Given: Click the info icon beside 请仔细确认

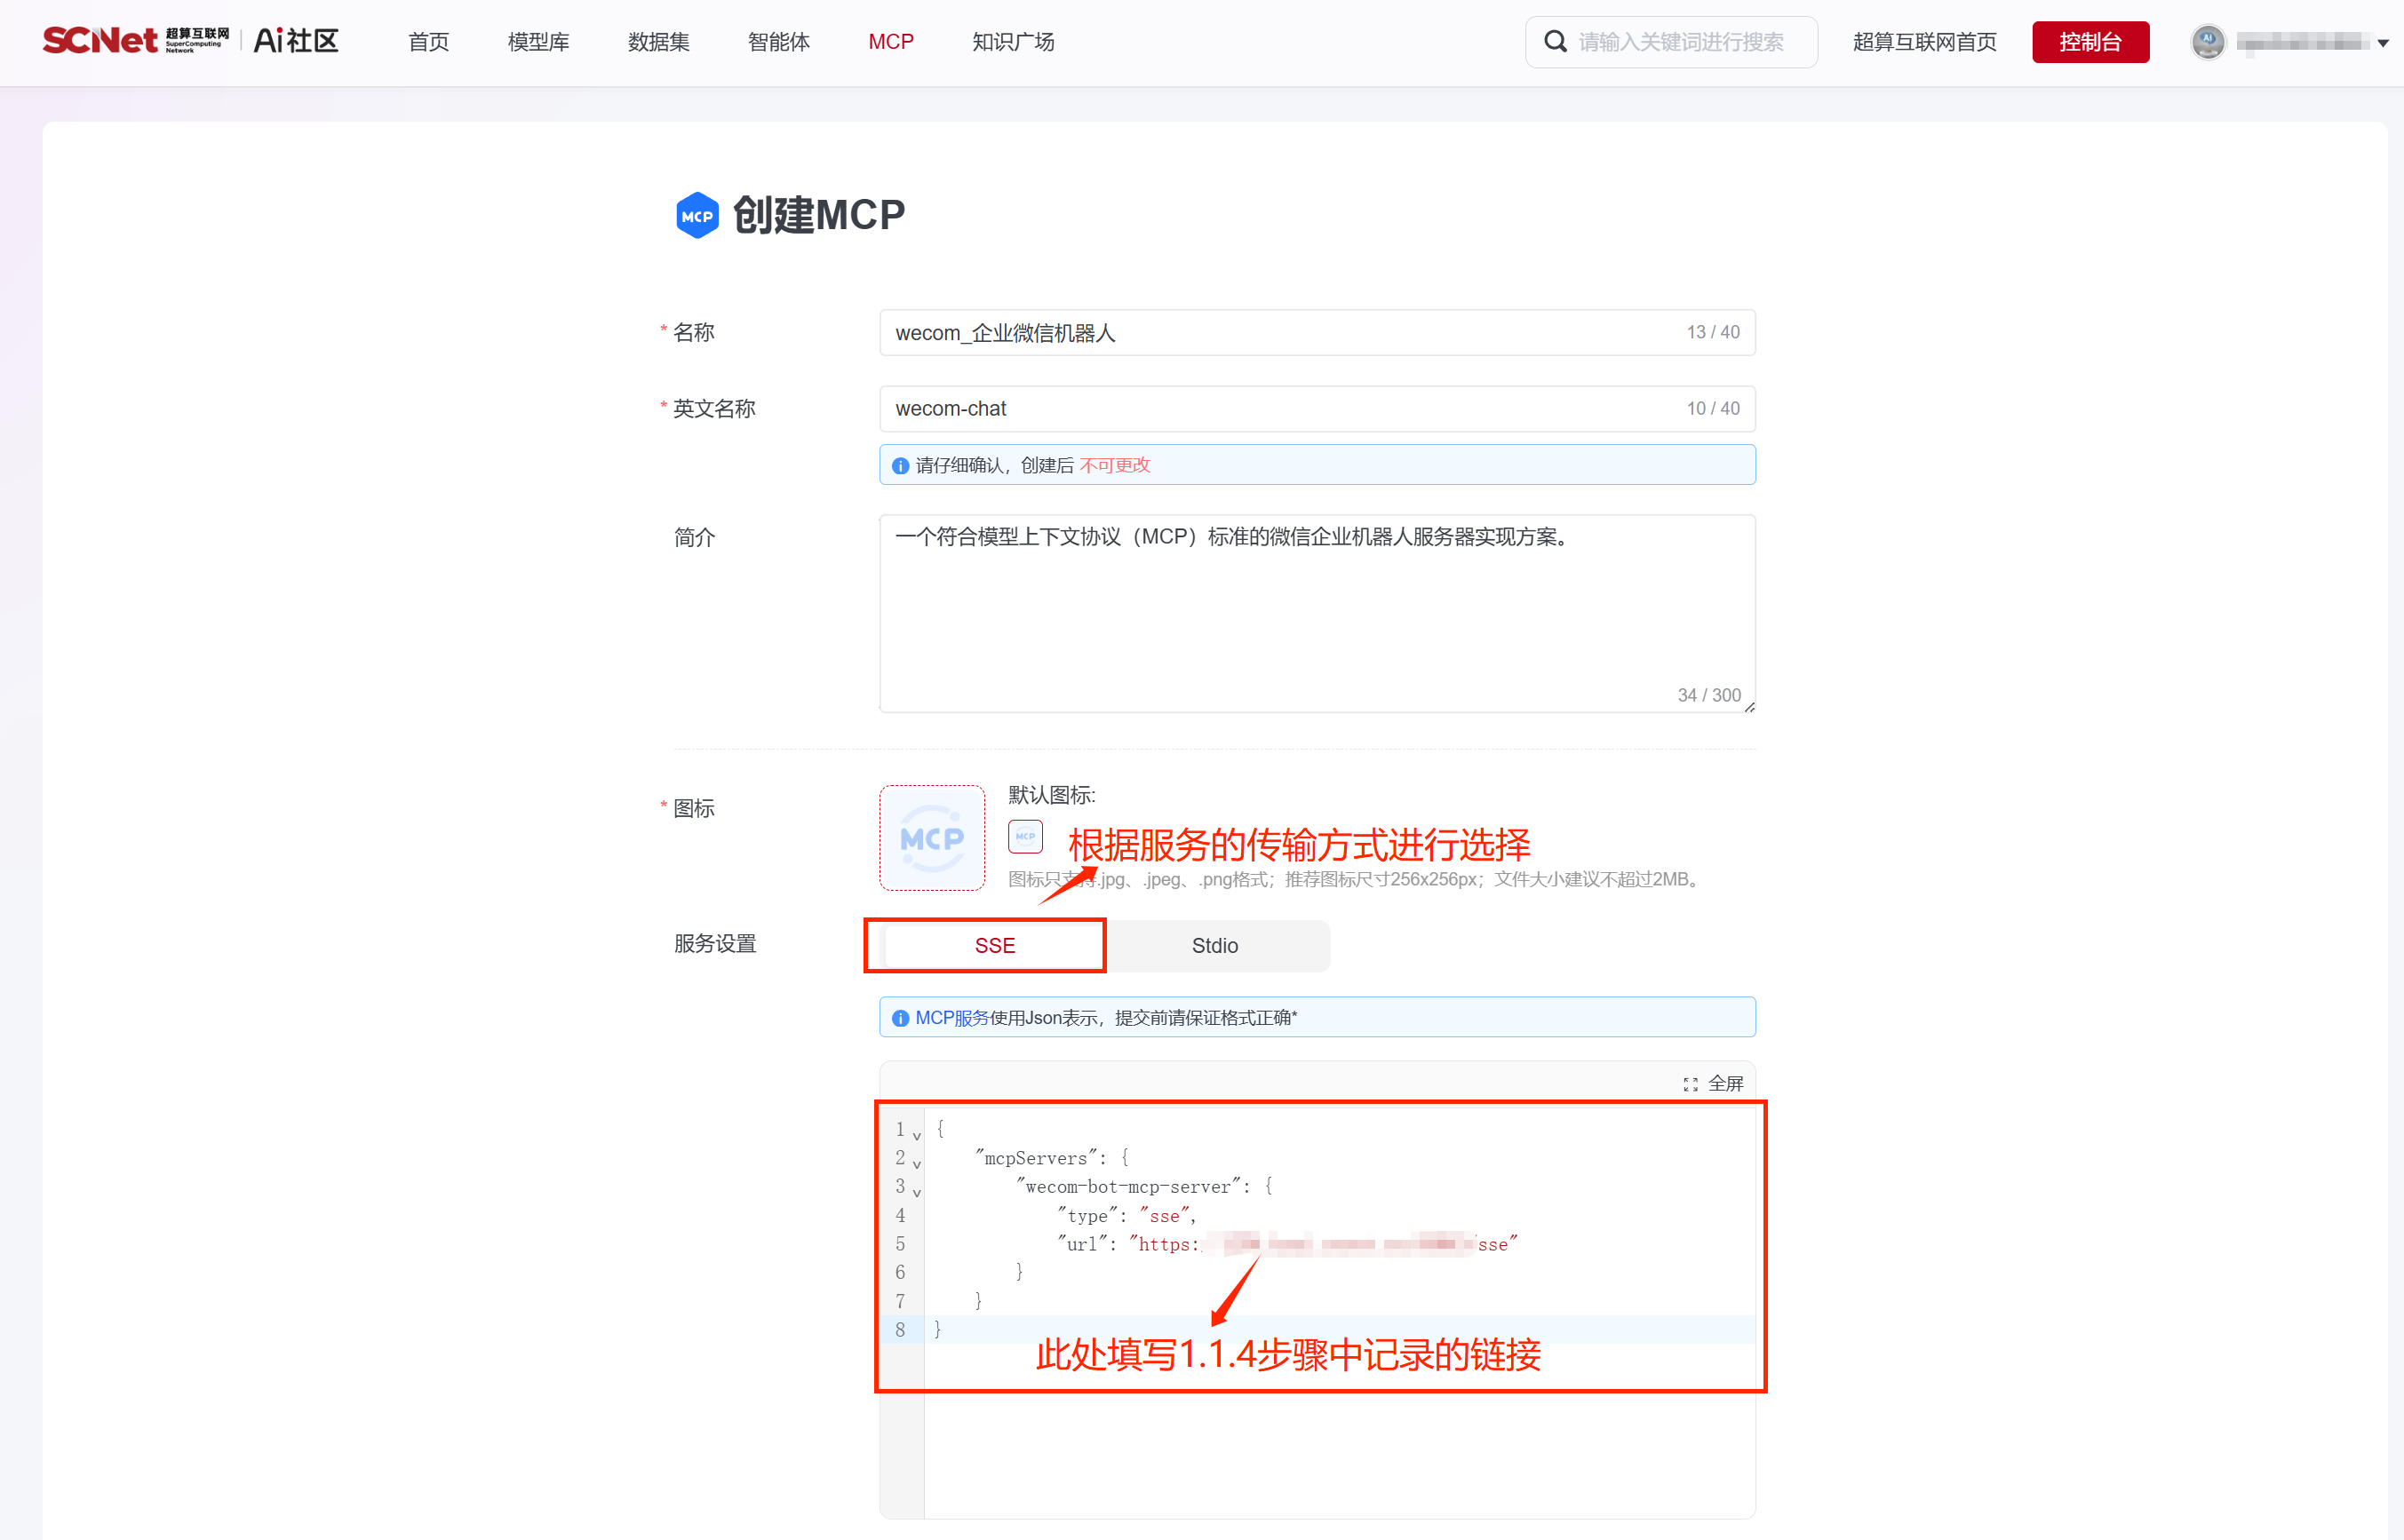Looking at the screenshot, I should (x=900, y=466).
